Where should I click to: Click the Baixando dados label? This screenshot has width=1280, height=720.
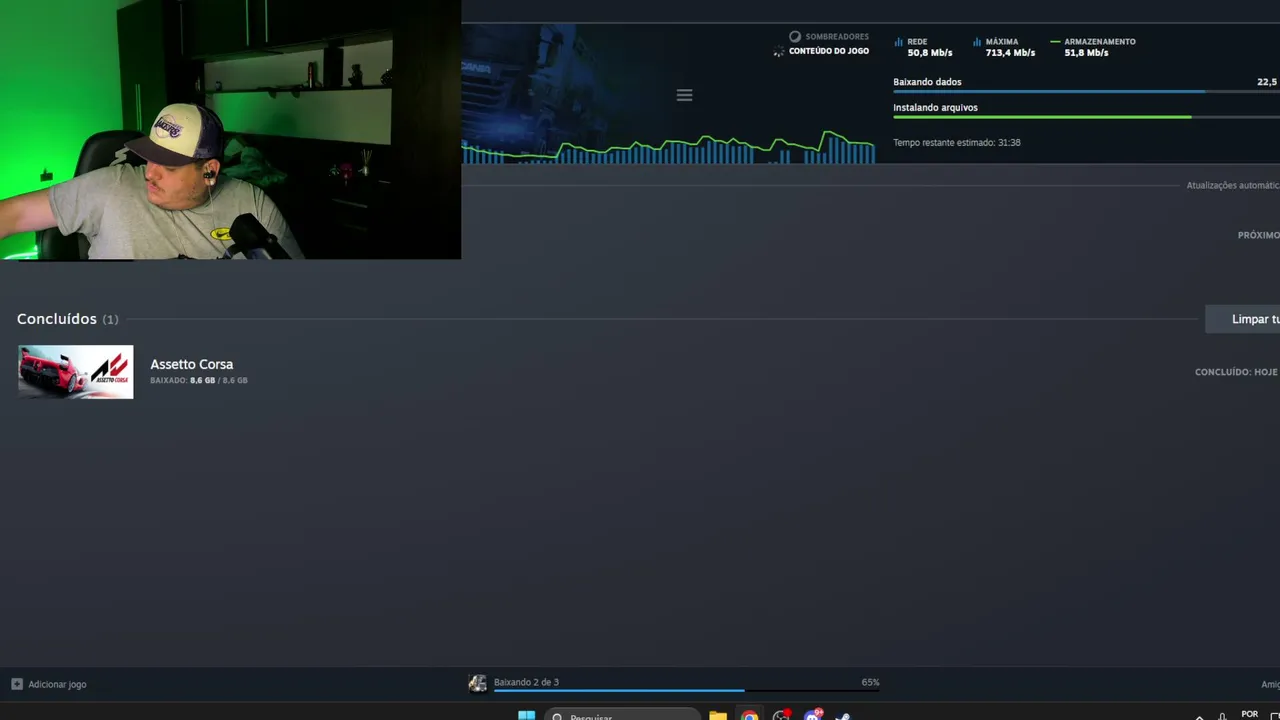pos(927,82)
